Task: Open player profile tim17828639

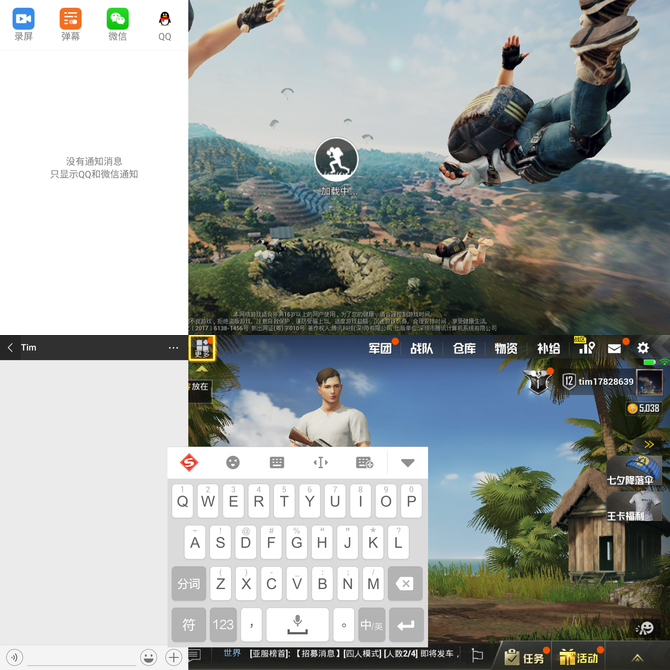Action: point(606,382)
